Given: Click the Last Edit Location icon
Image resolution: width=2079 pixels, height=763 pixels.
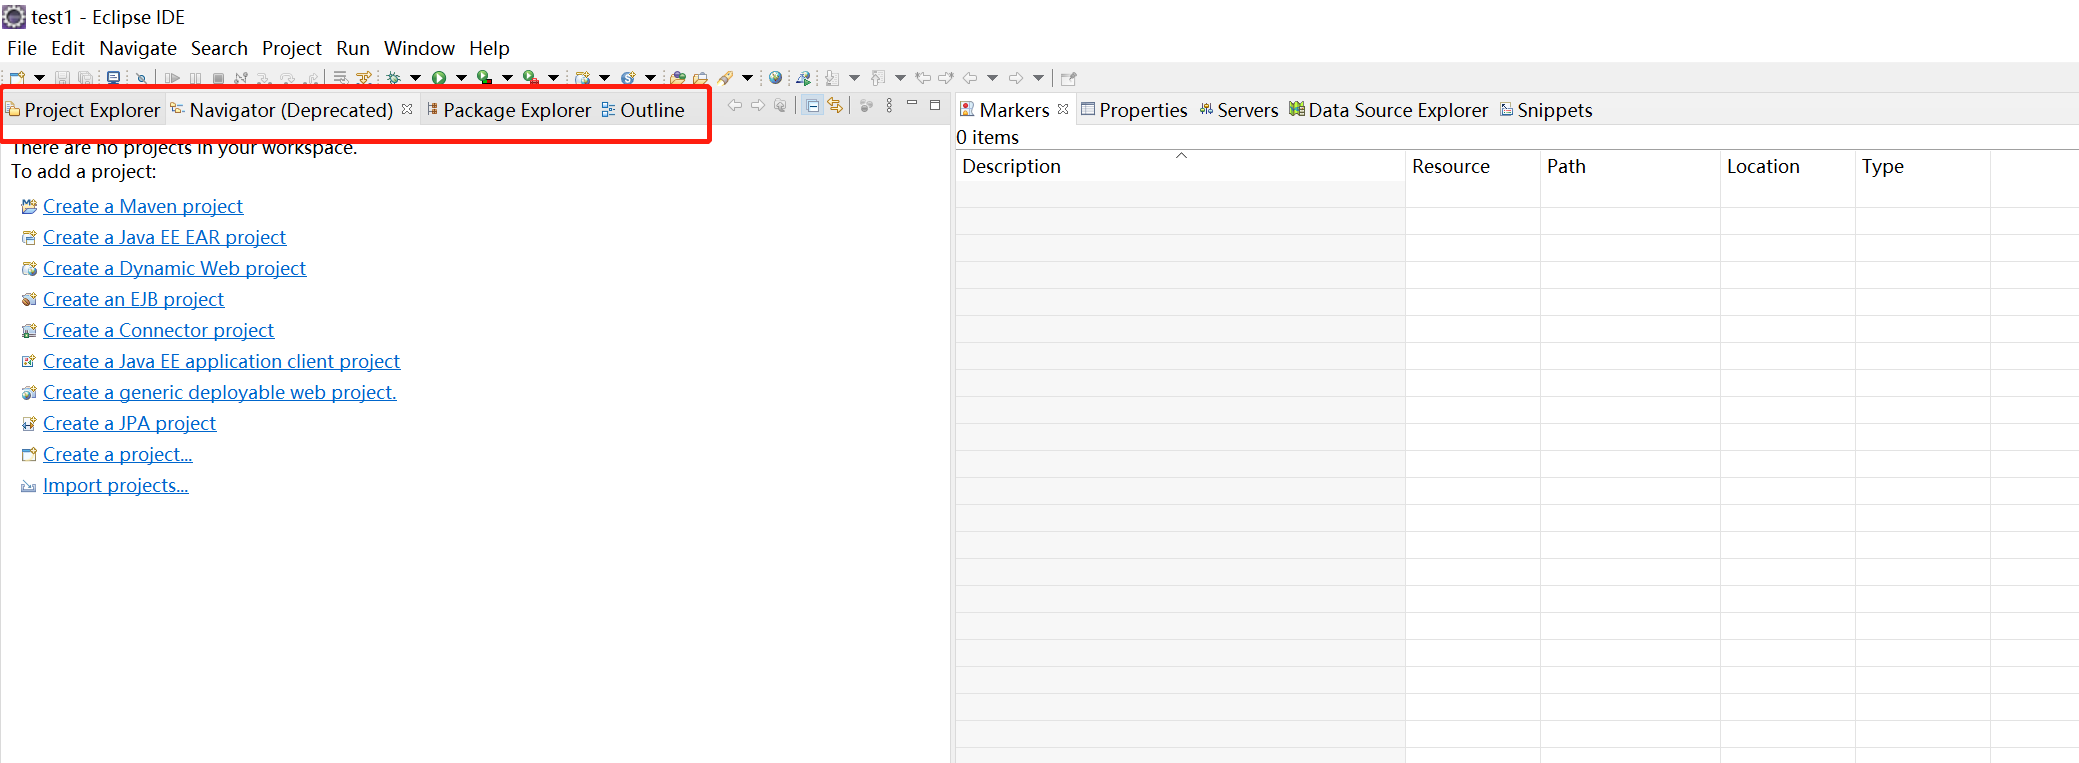Looking at the screenshot, I should (923, 77).
